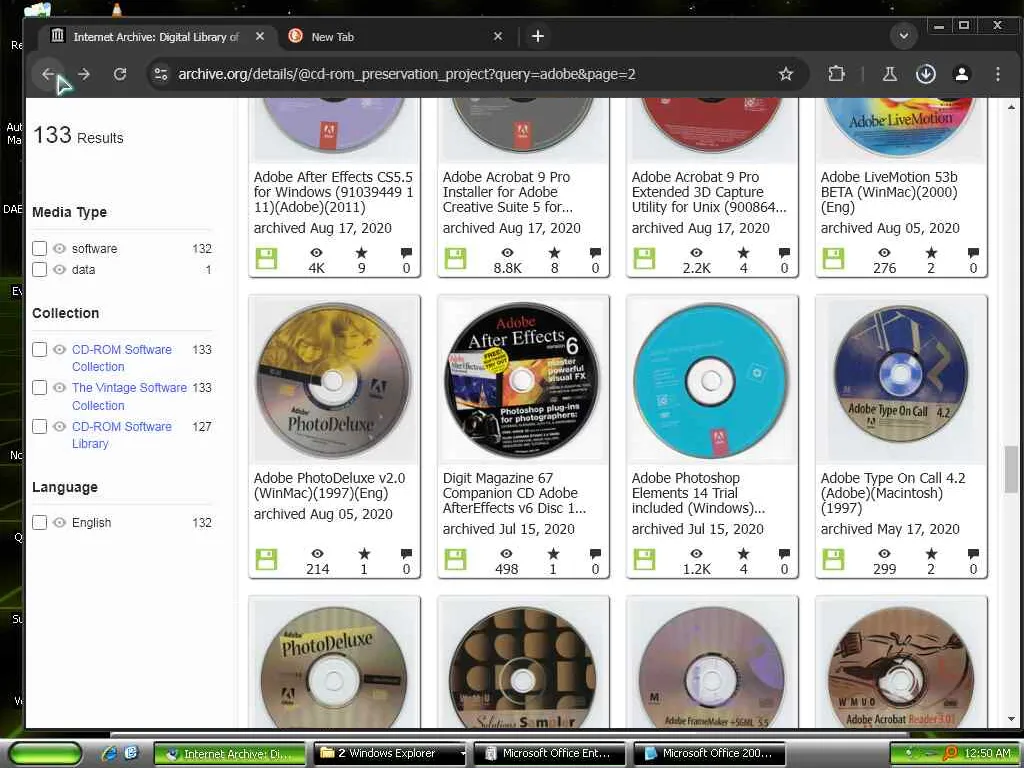Screen dimensions: 1024x768
Task: Go back using the browser back arrow
Action: pyautogui.click(x=48, y=74)
